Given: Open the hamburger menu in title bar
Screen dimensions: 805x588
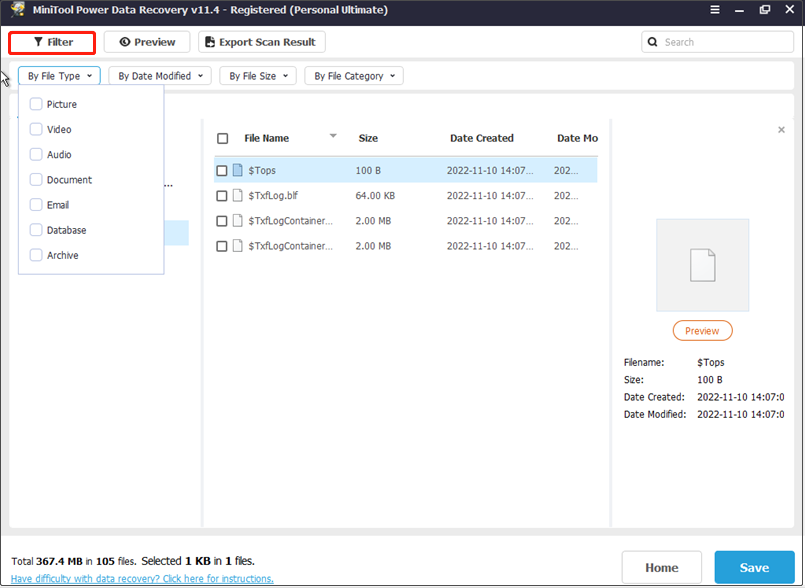Looking at the screenshot, I should tap(715, 10).
